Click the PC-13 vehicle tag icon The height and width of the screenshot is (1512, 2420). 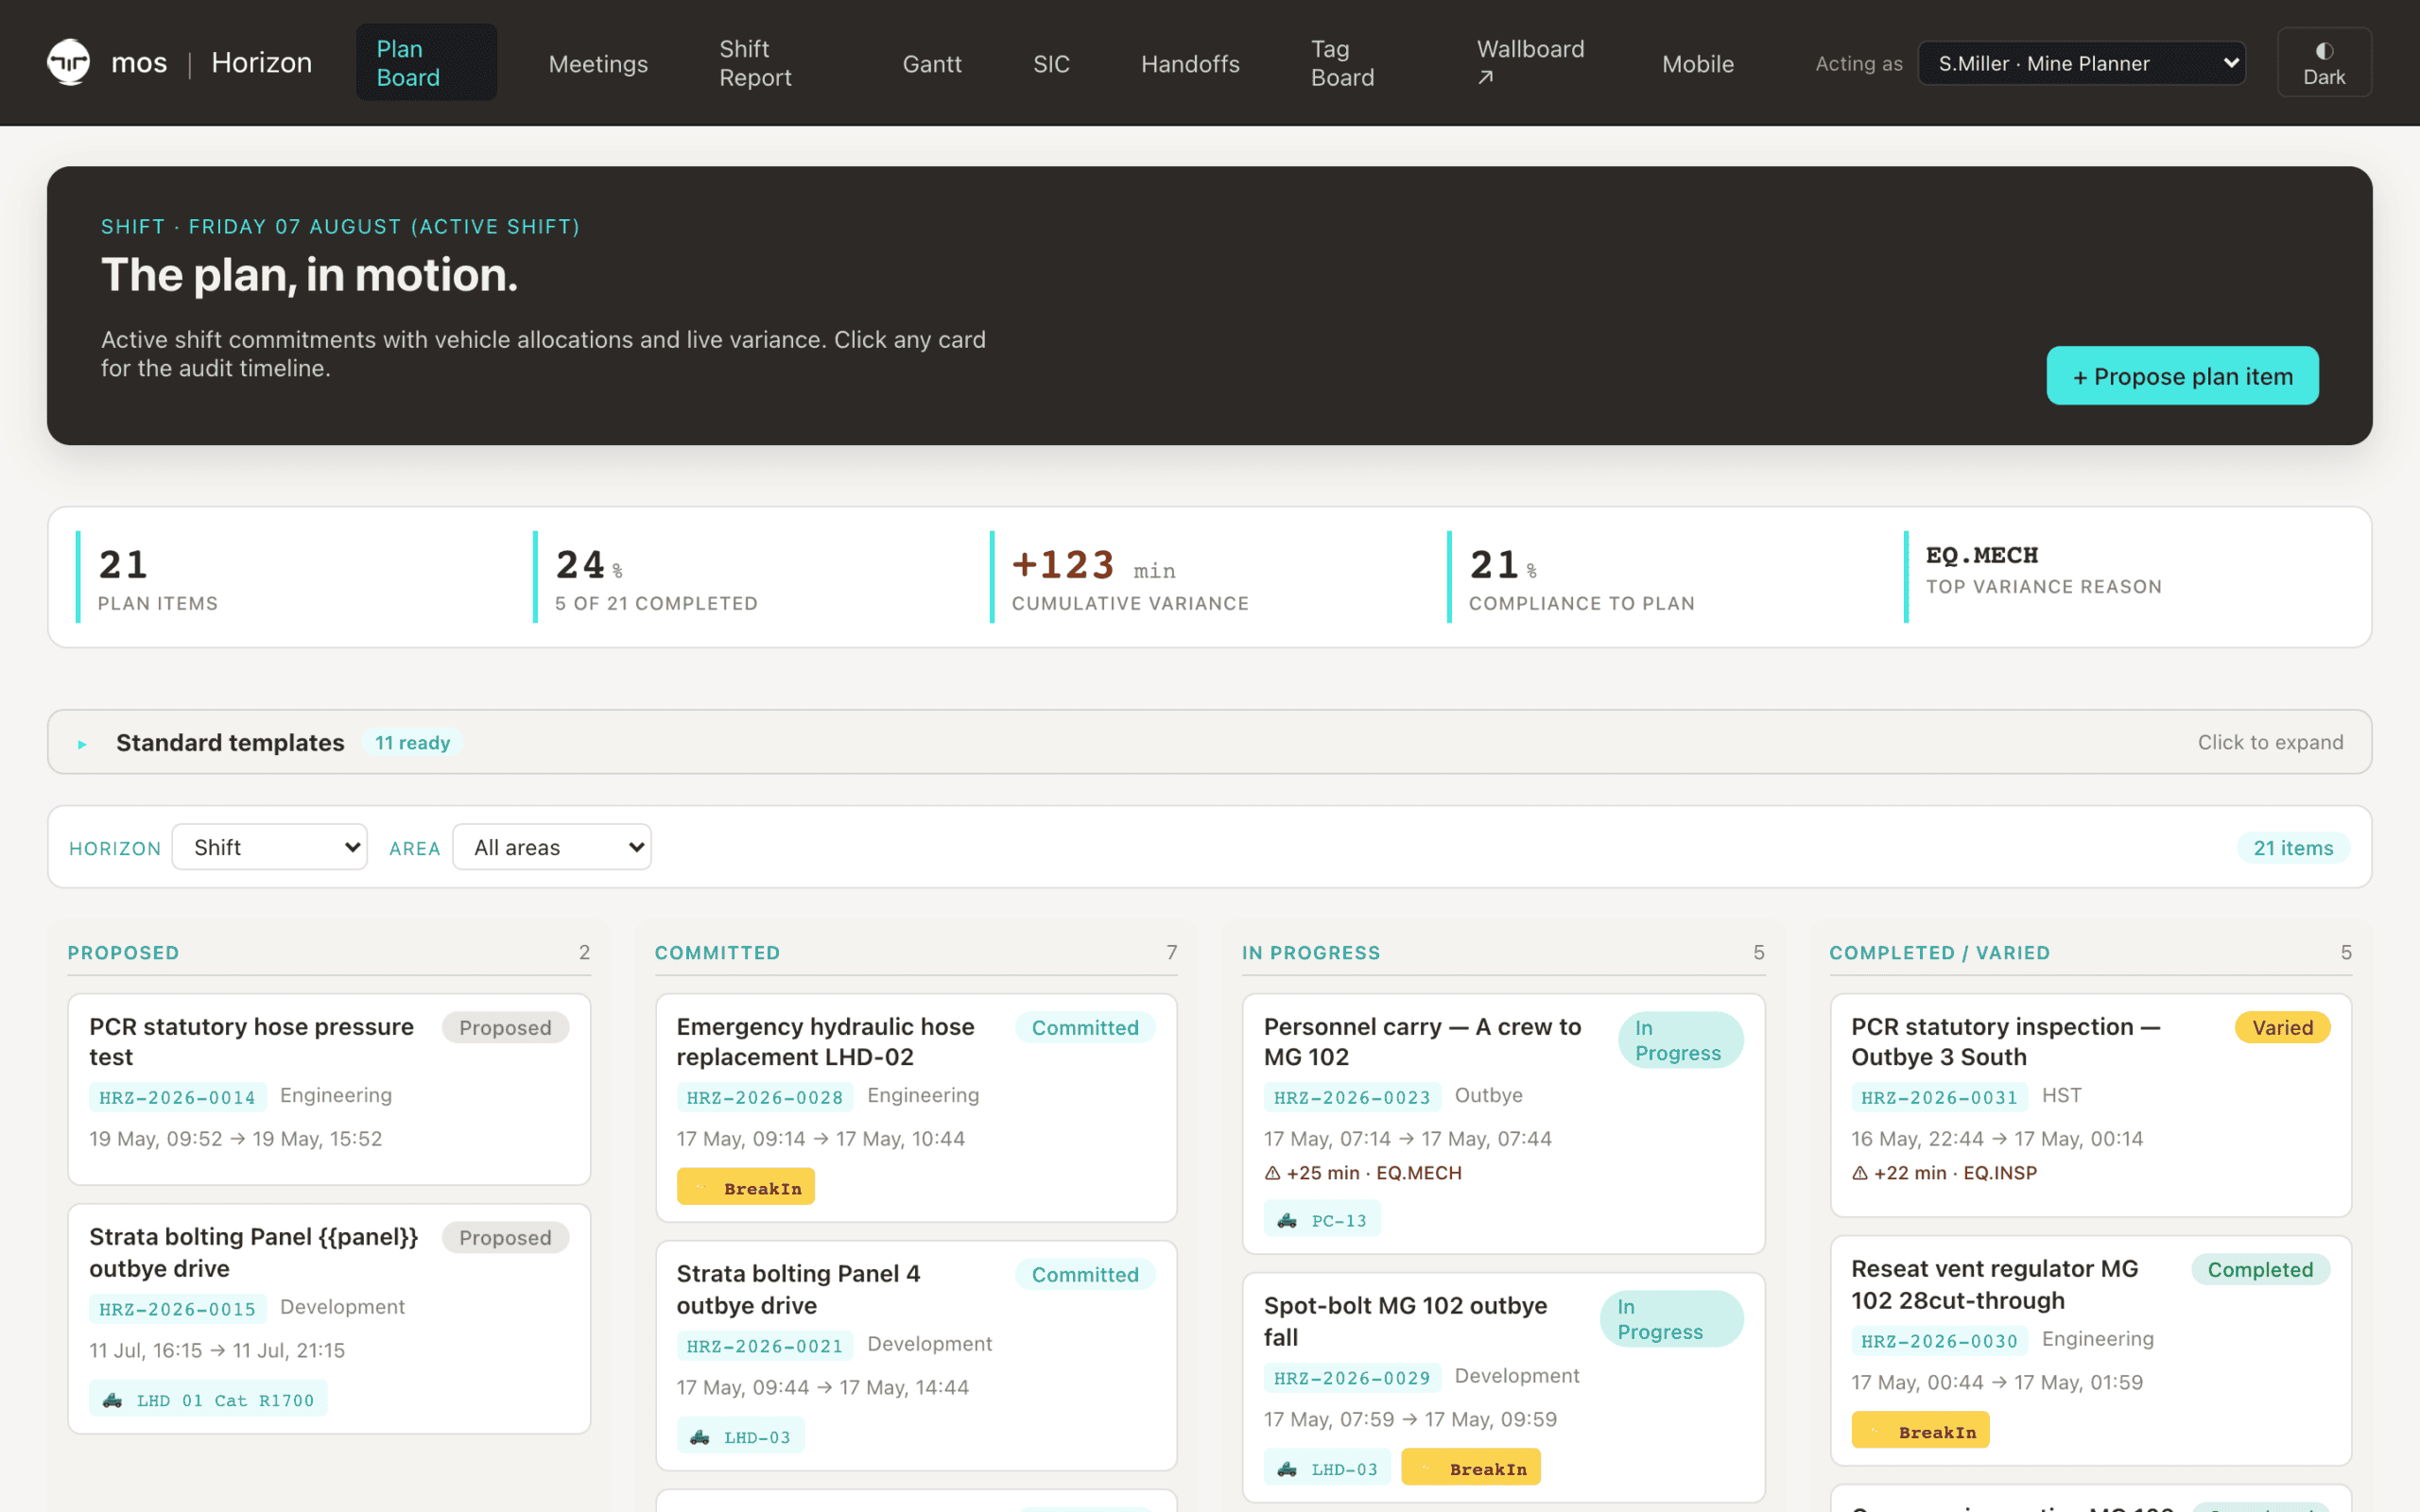[x=1287, y=1220]
